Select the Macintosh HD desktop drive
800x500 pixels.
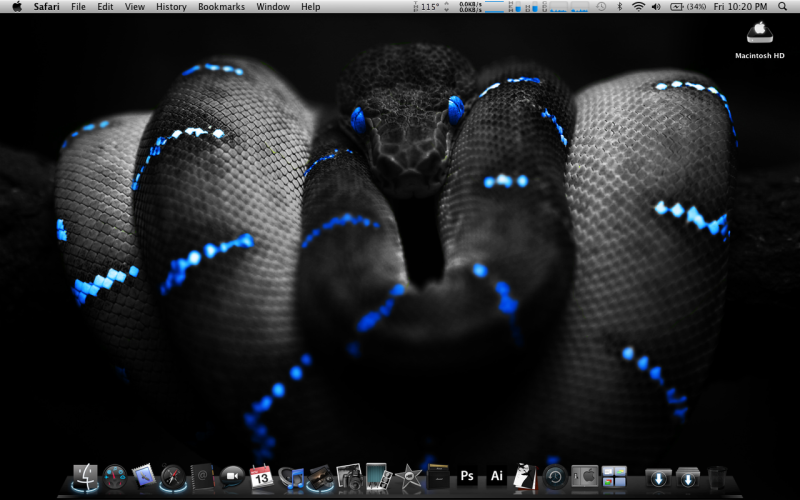coord(760,40)
